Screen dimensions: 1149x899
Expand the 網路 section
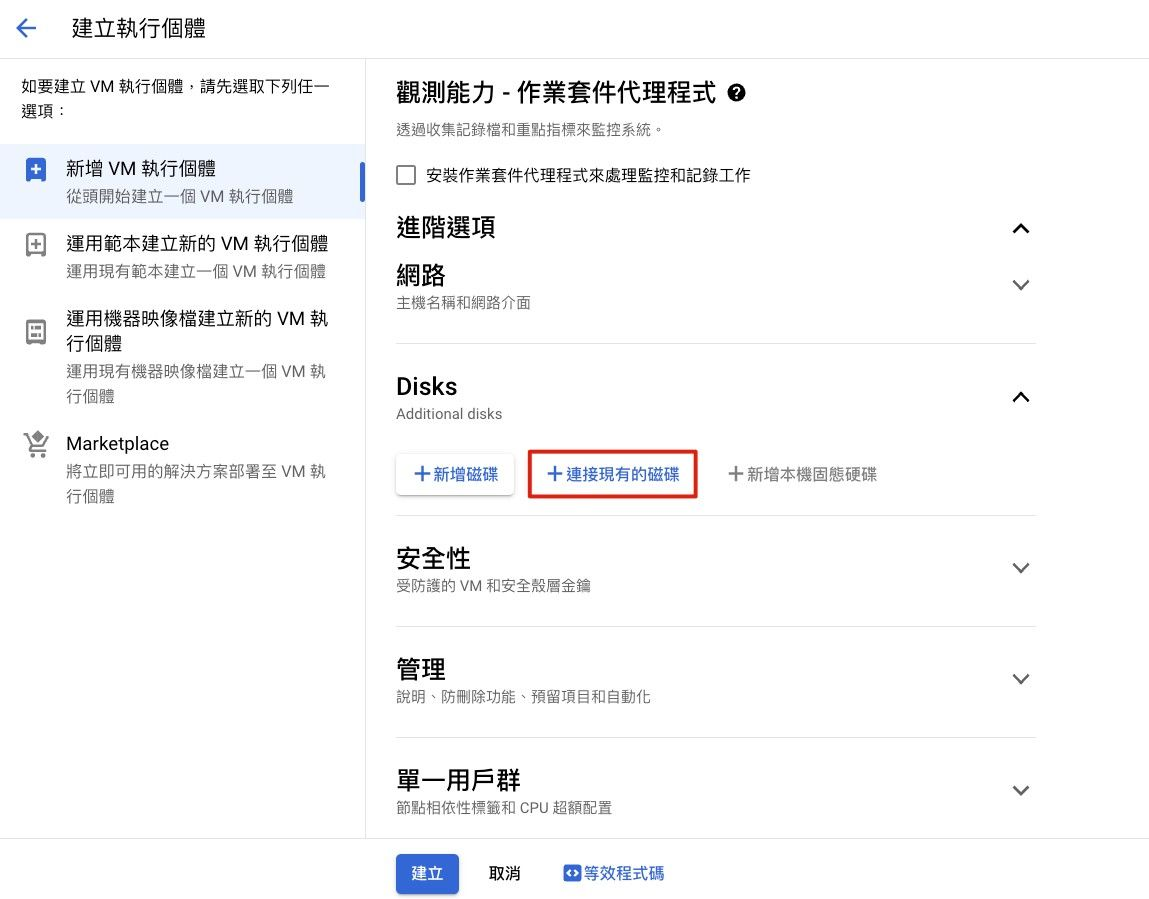pos(1020,285)
